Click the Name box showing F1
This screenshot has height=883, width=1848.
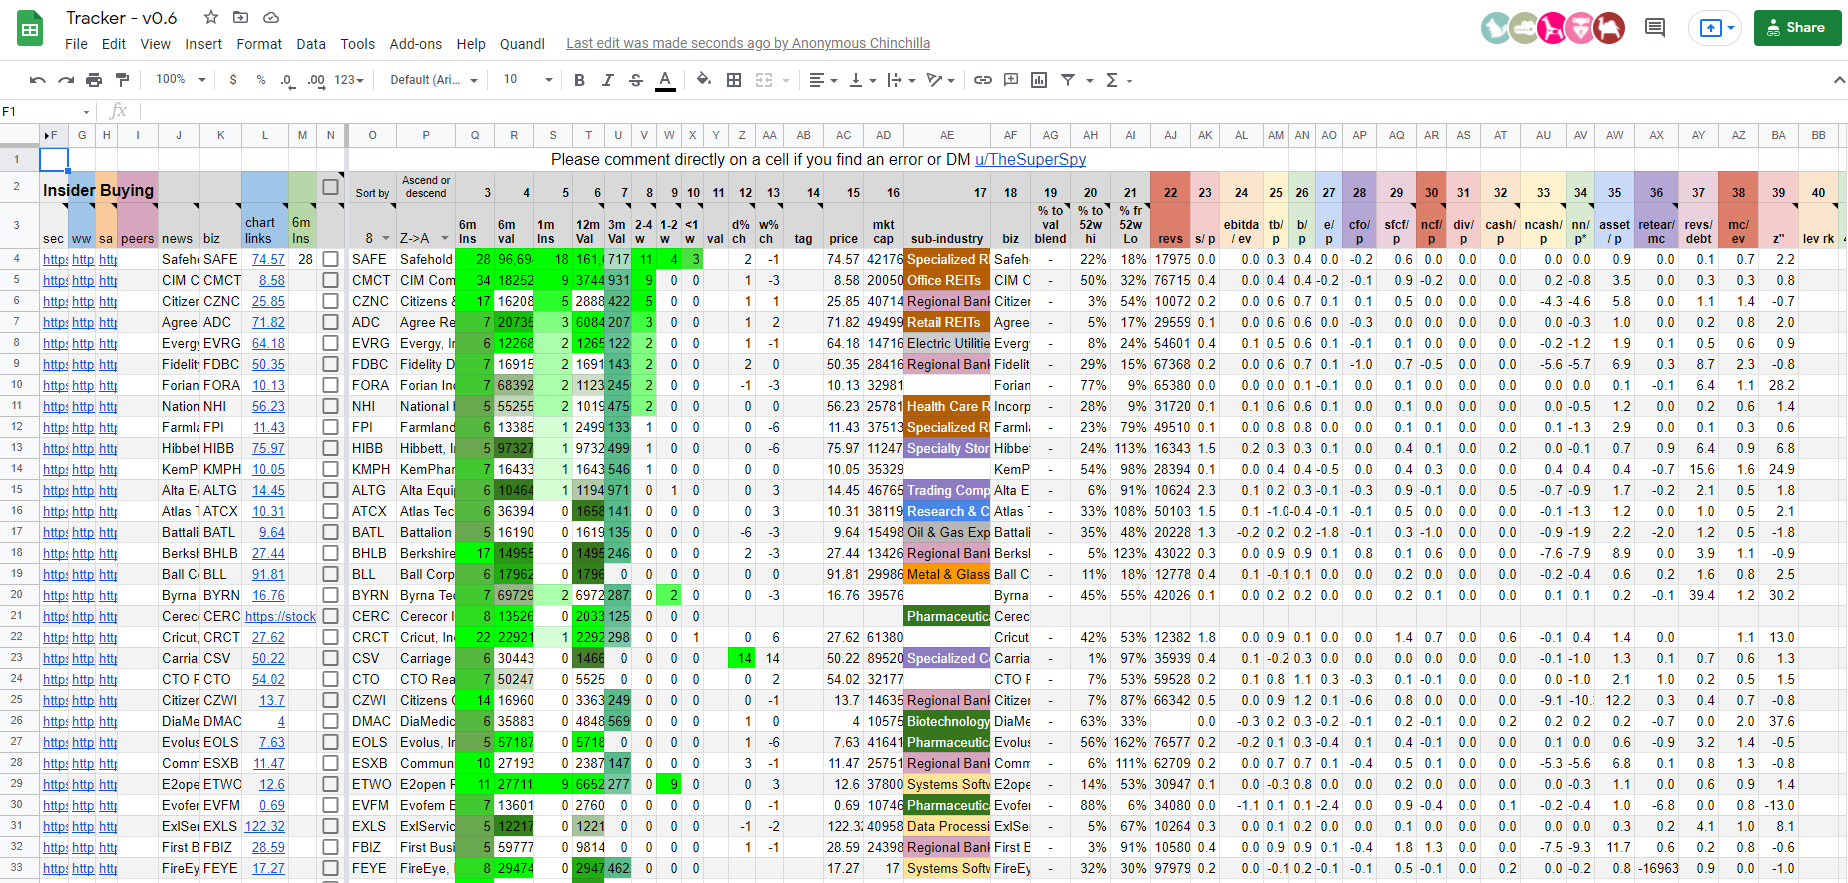click(x=46, y=111)
